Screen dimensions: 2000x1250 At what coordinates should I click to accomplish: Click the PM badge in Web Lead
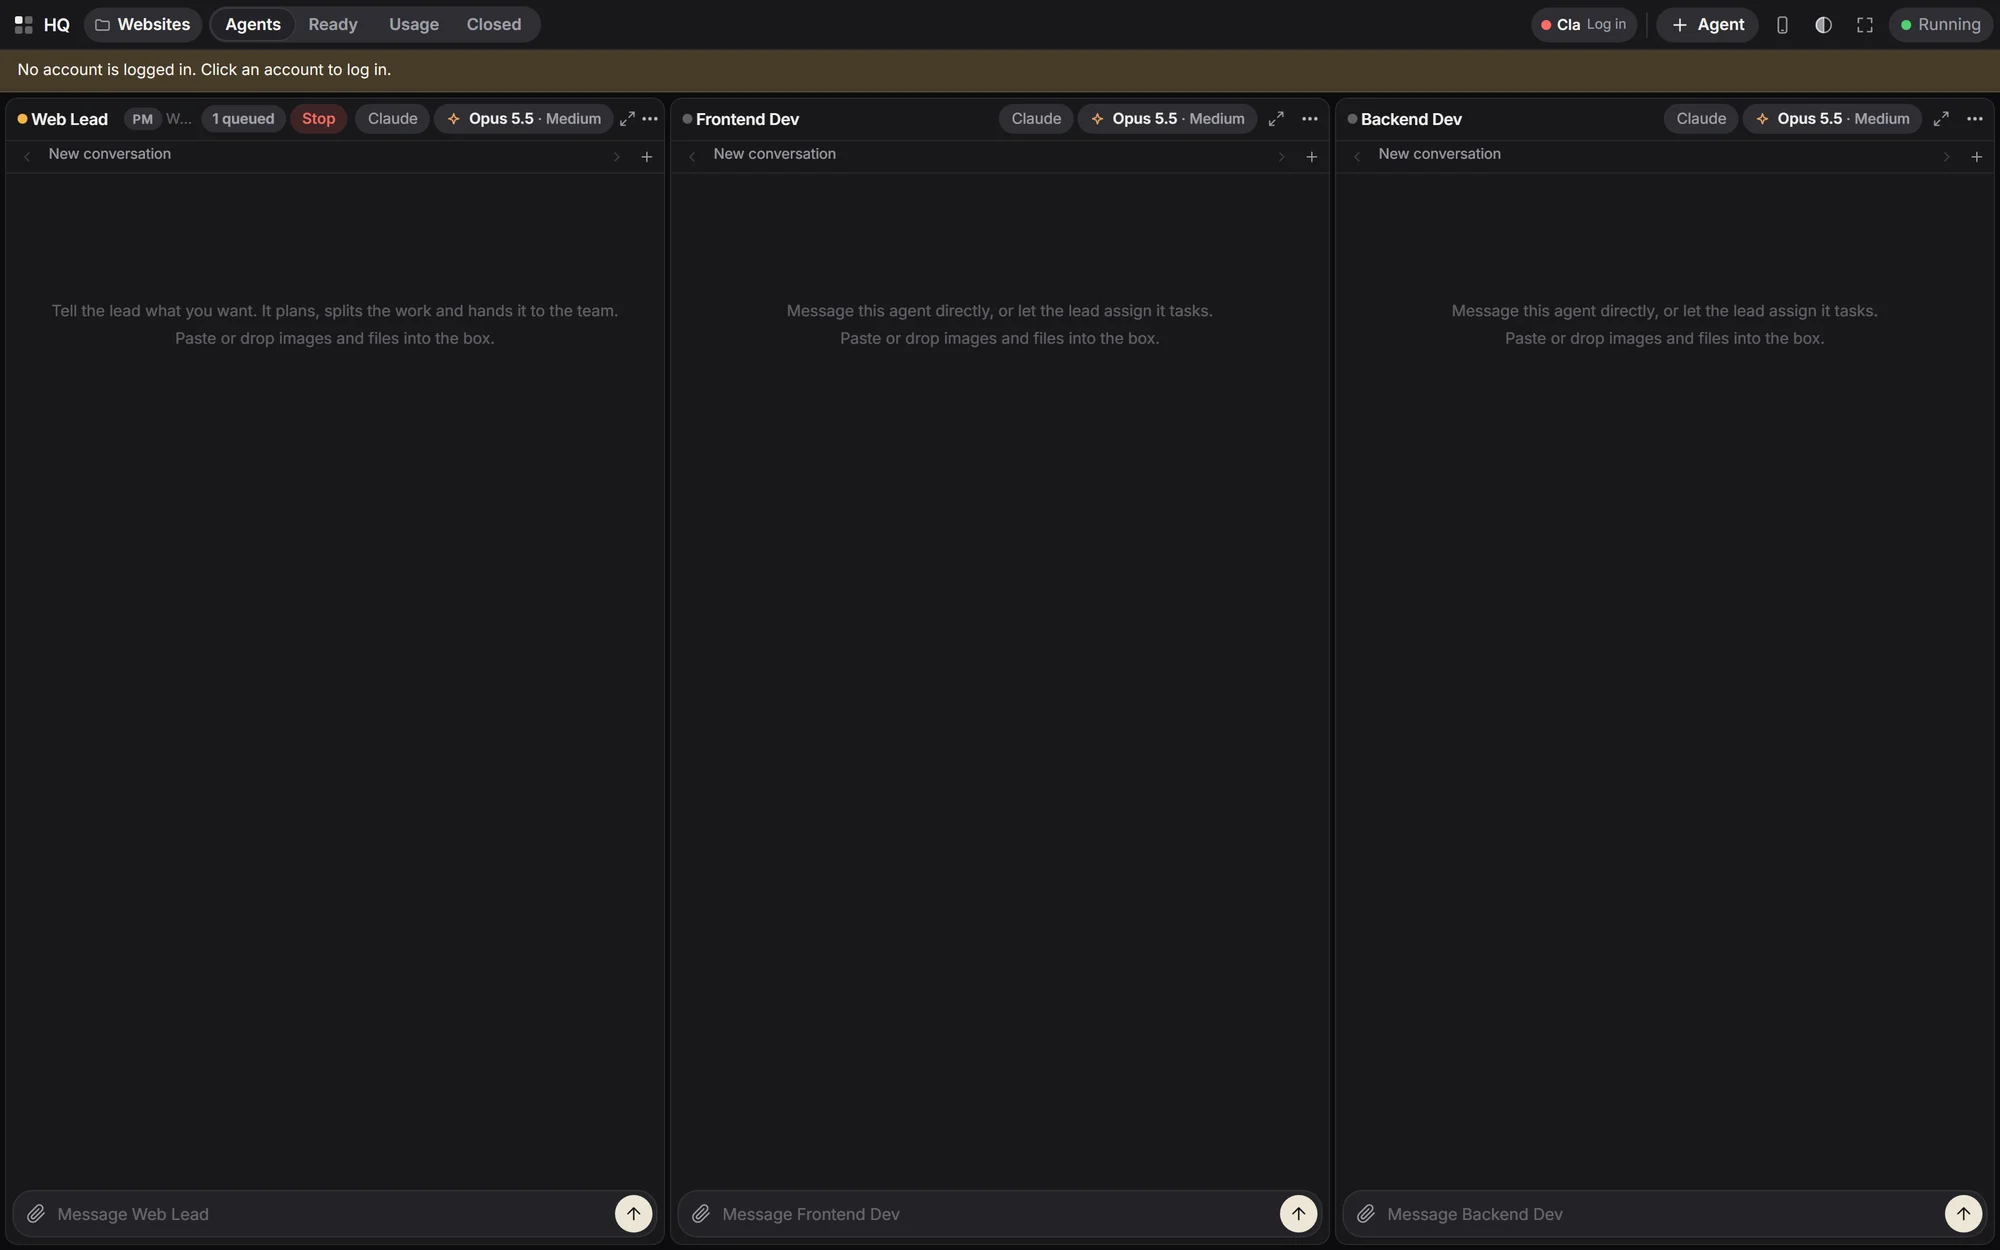pyautogui.click(x=142, y=119)
